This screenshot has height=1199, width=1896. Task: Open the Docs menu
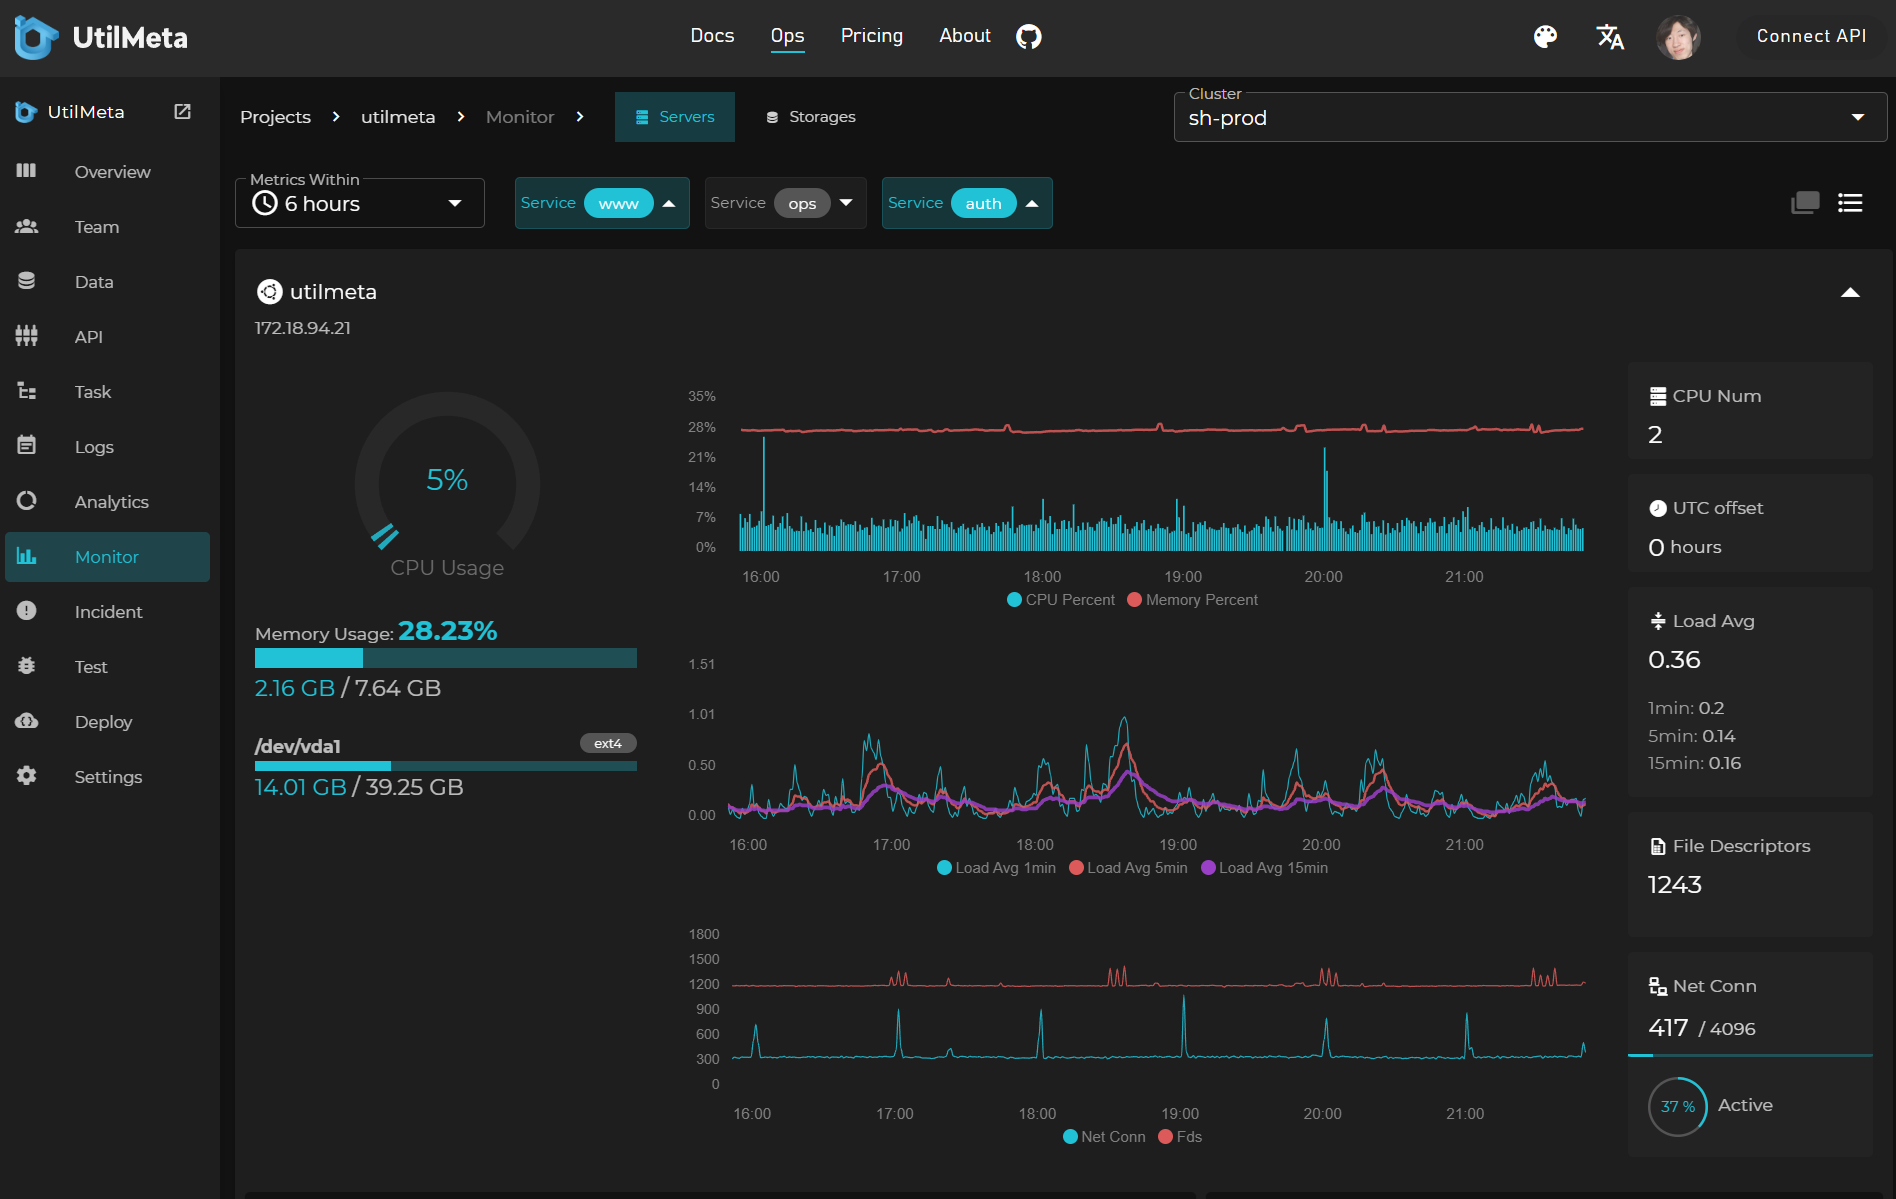(x=712, y=36)
